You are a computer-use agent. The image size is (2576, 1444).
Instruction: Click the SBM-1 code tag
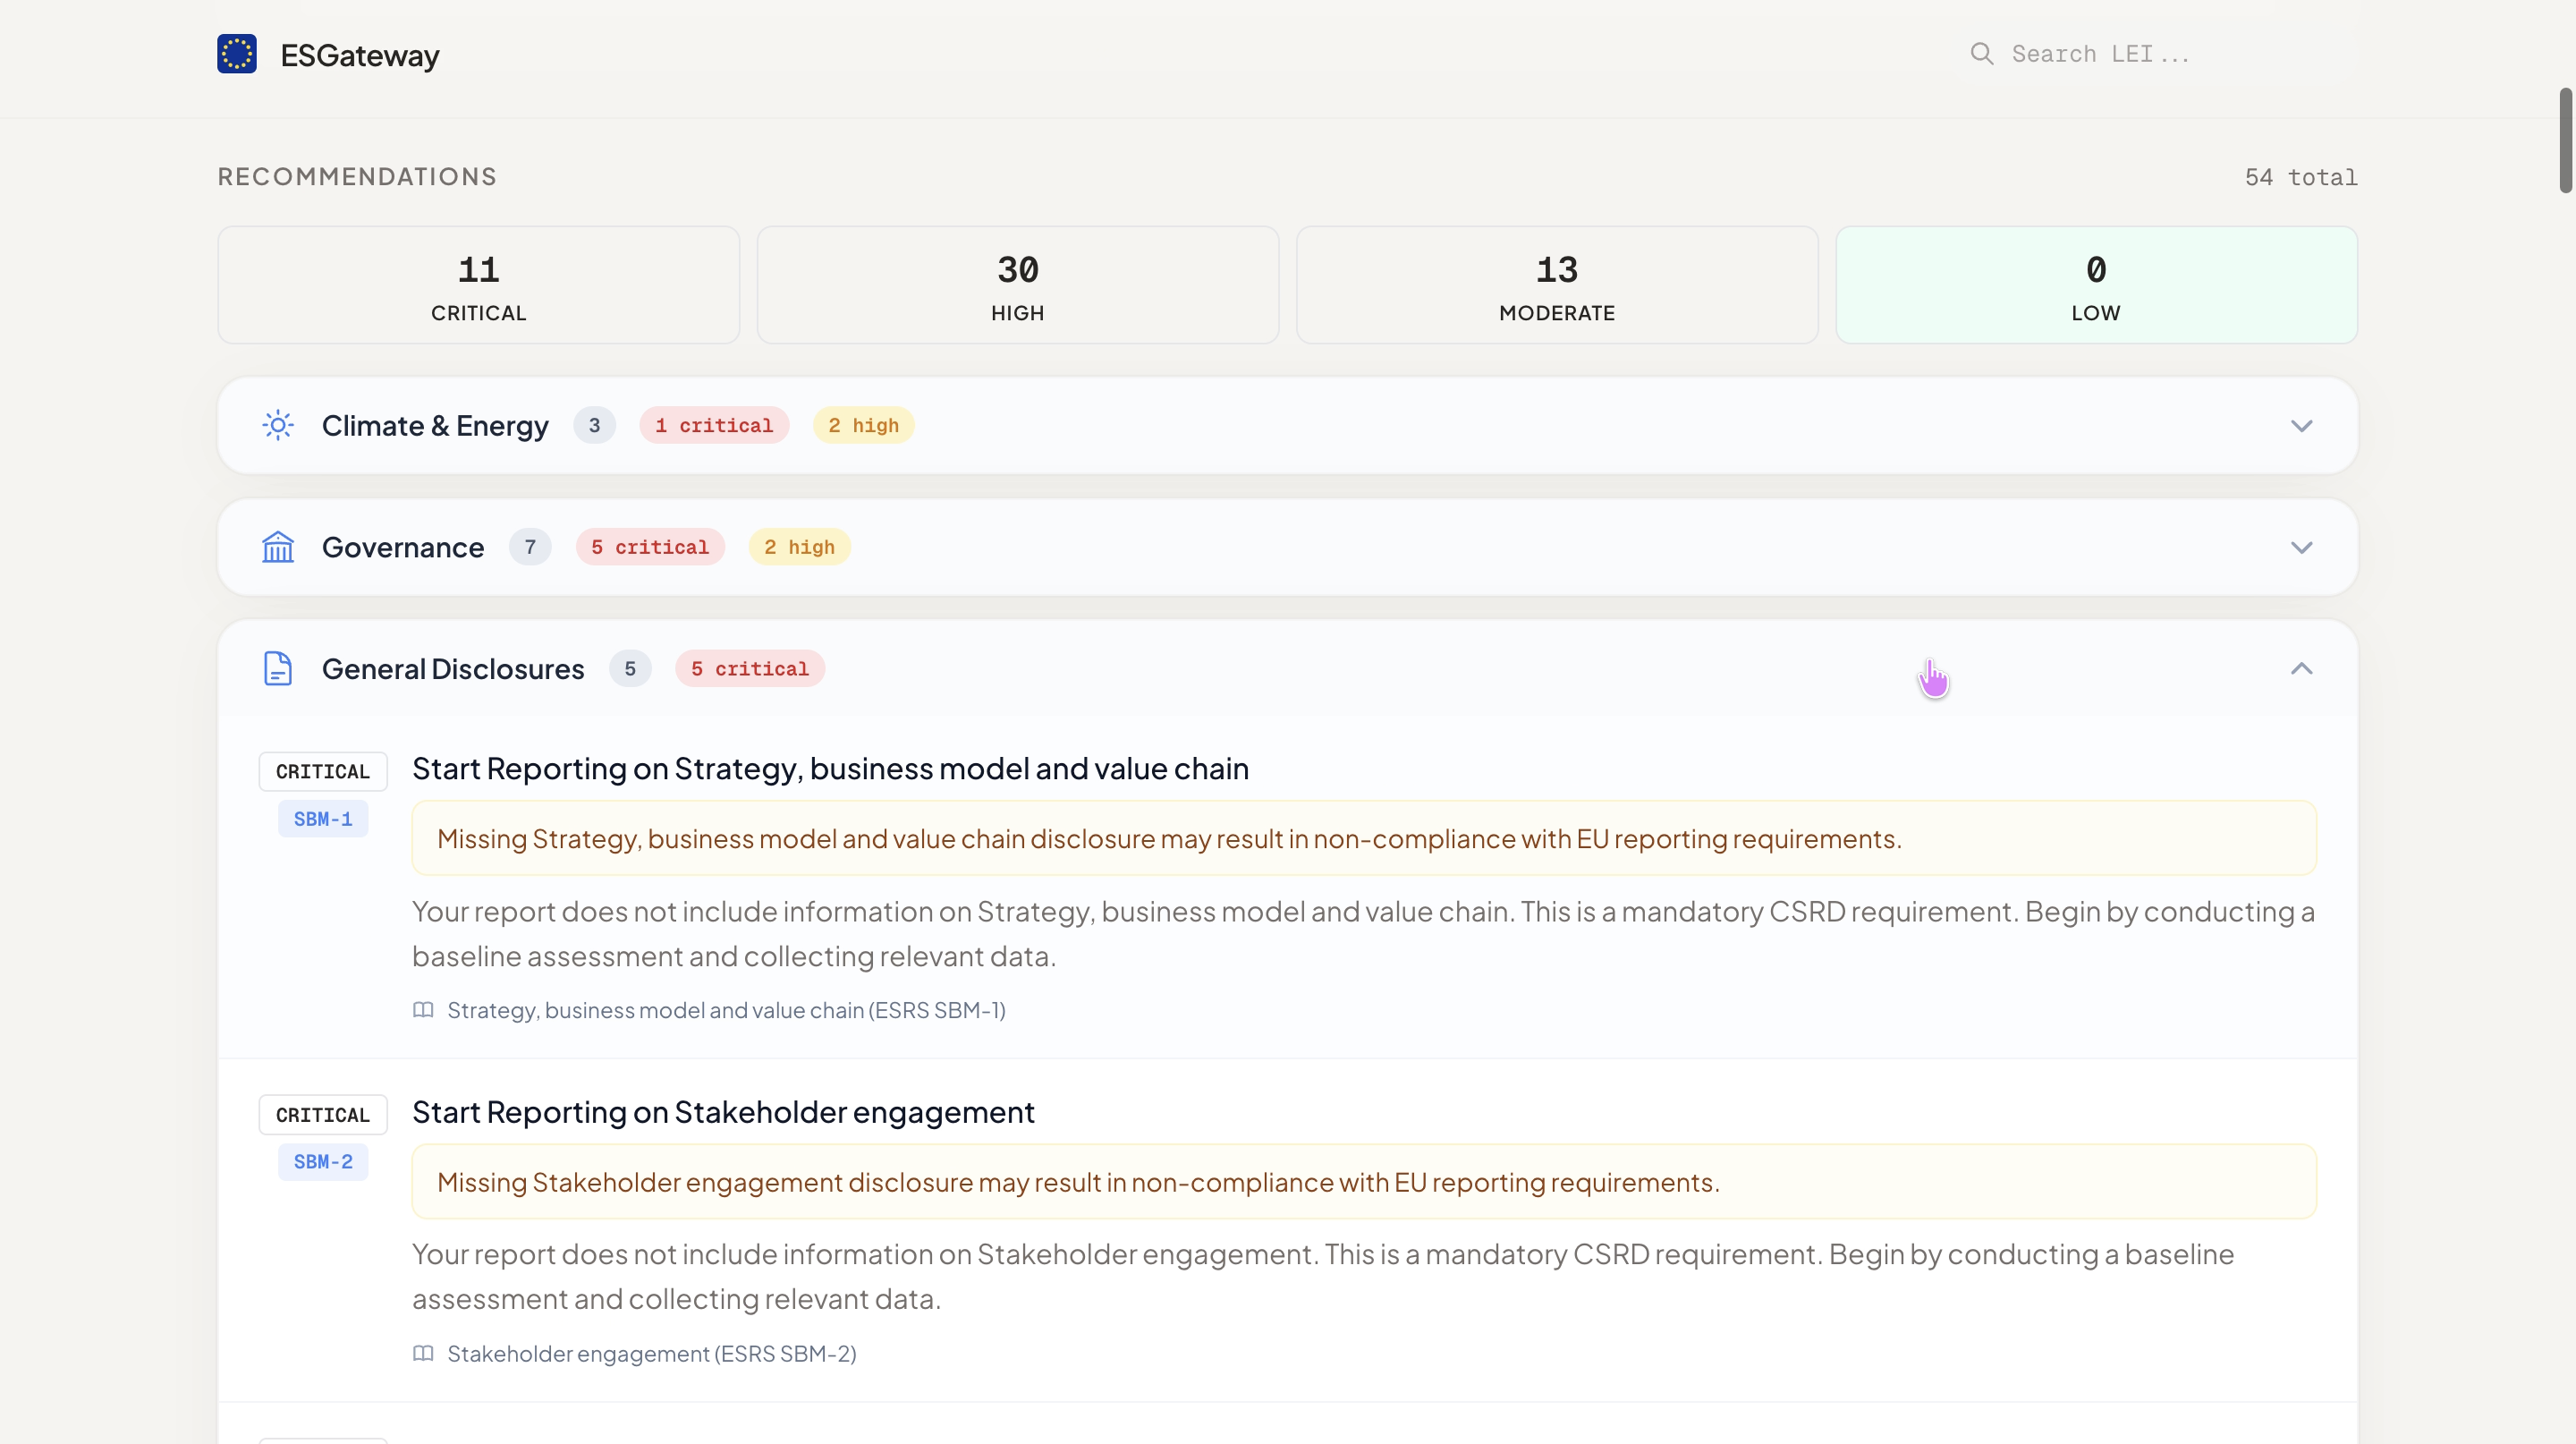[x=322, y=819]
